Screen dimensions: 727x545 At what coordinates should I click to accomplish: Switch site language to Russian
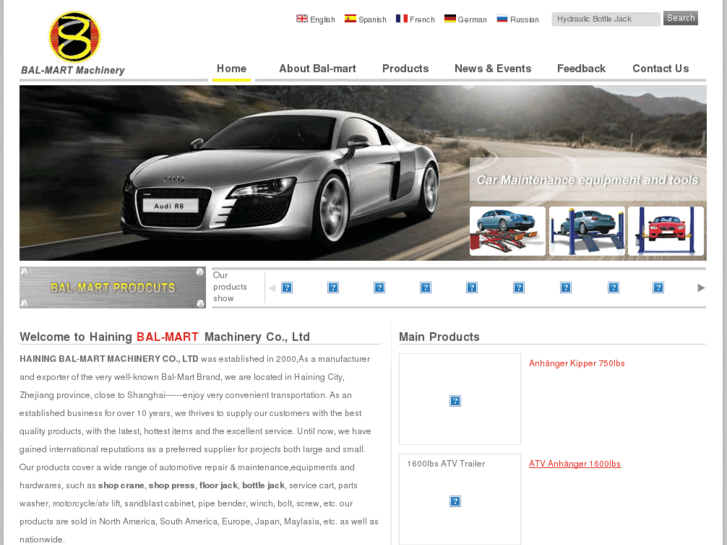pos(524,19)
